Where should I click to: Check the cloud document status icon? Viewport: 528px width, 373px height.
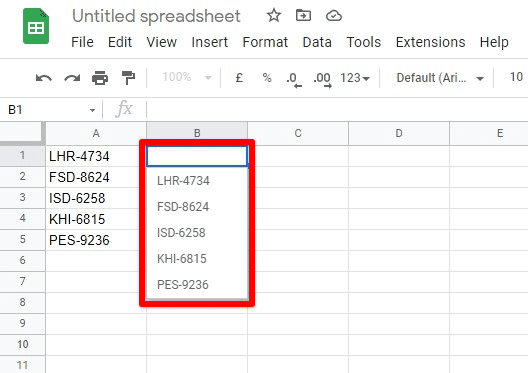[334, 16]
